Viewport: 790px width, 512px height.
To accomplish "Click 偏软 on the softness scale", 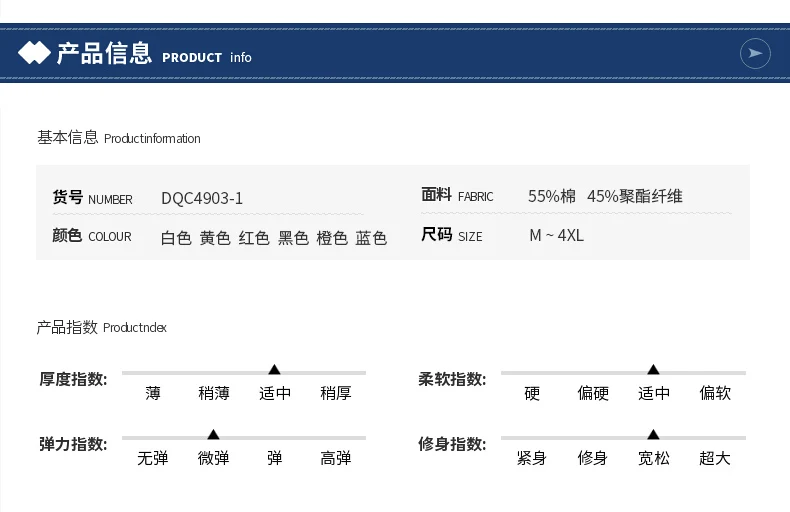I will pos(715,393).
